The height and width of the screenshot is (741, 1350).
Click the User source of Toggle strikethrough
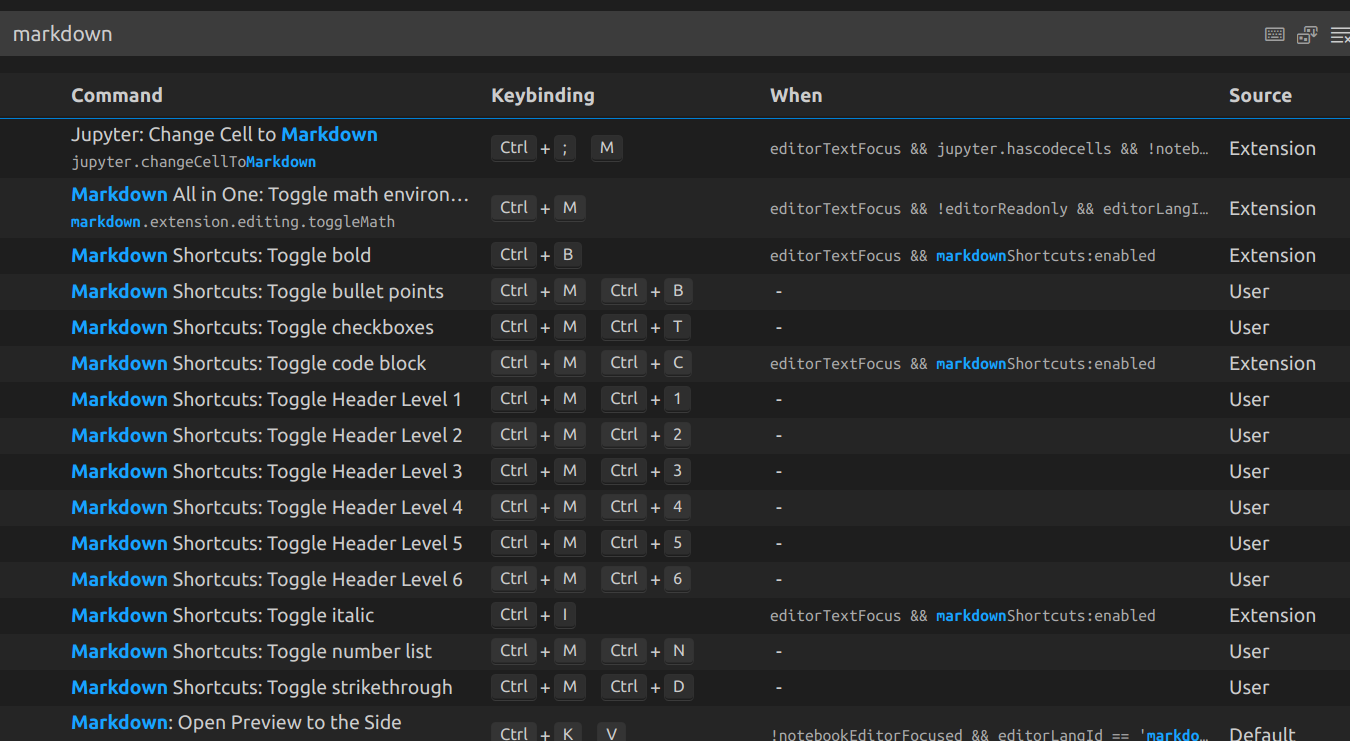1249,688
